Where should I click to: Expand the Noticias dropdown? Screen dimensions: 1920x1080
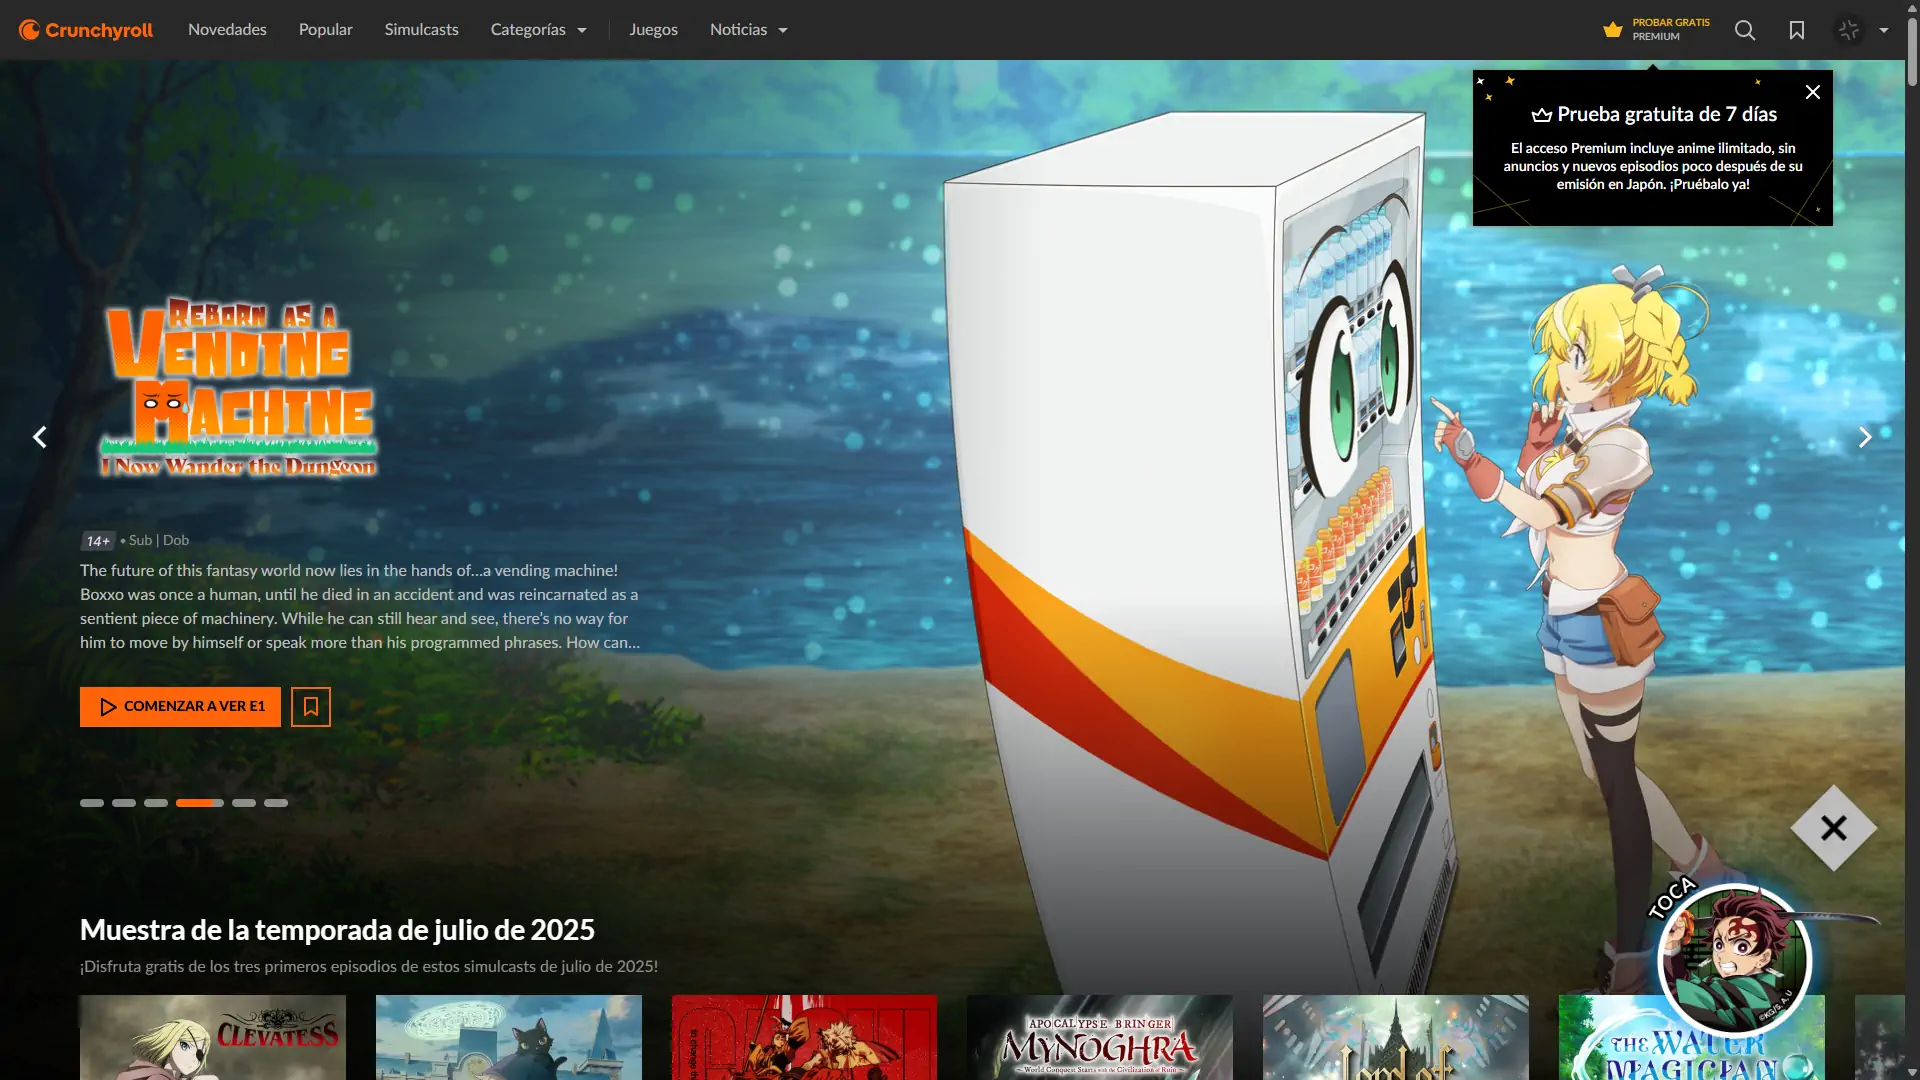pyautogui.click(x=748, y=30)
